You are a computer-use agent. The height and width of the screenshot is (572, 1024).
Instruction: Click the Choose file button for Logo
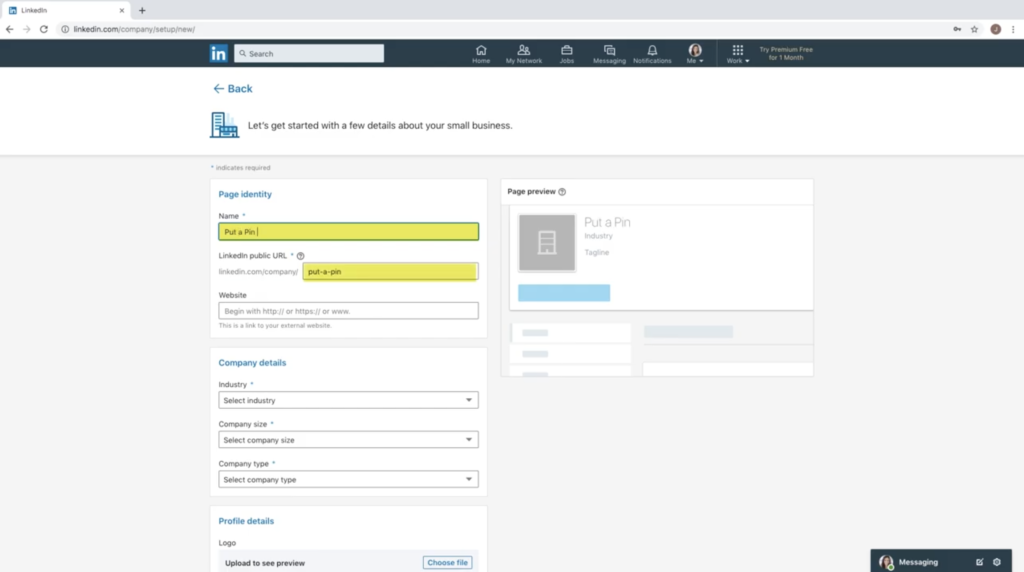[x=447, y=563]
